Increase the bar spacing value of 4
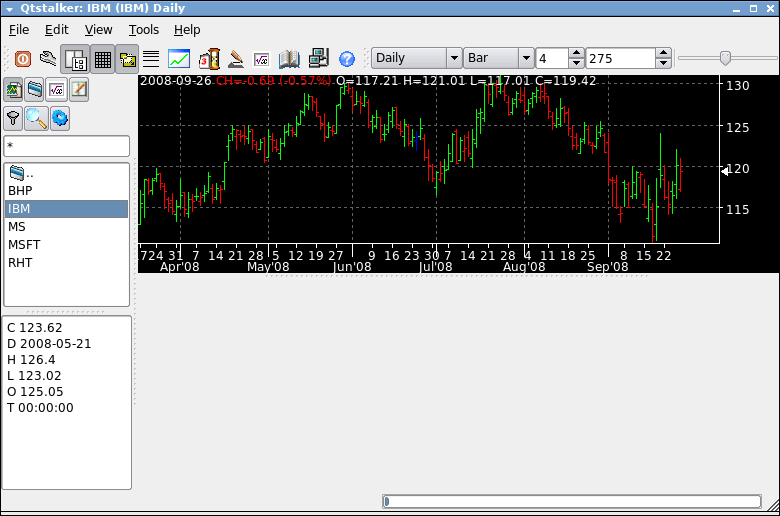Screen dimensions: 780x516 pos(576,53)
